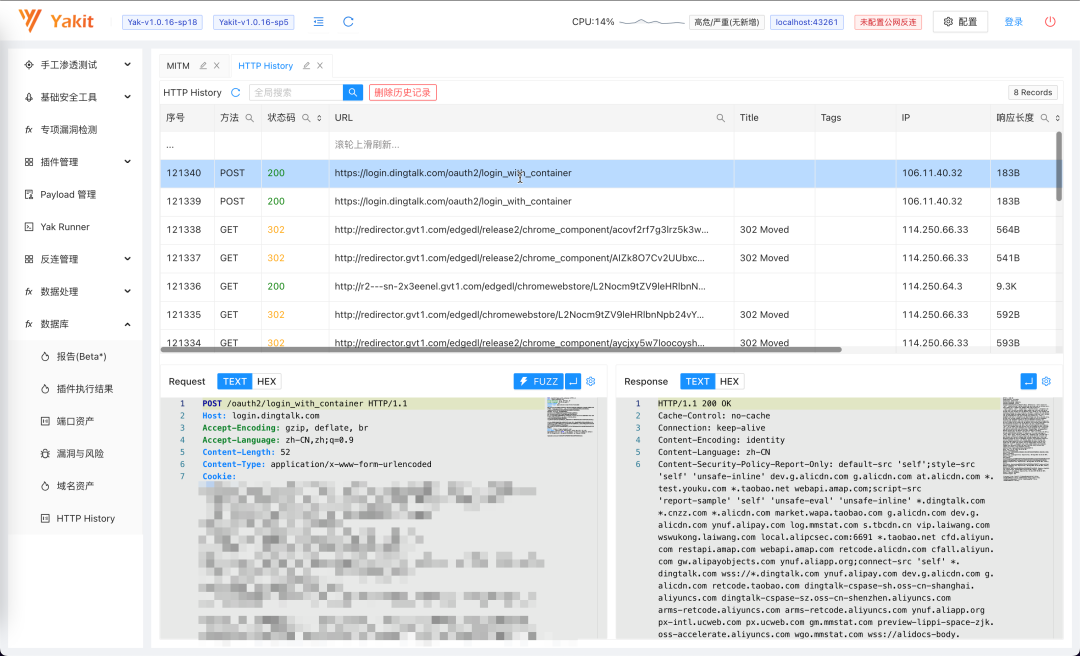Click the Response code minimap
Viewport: 1080px width, 656px height.
click(x=1025, y=440)
